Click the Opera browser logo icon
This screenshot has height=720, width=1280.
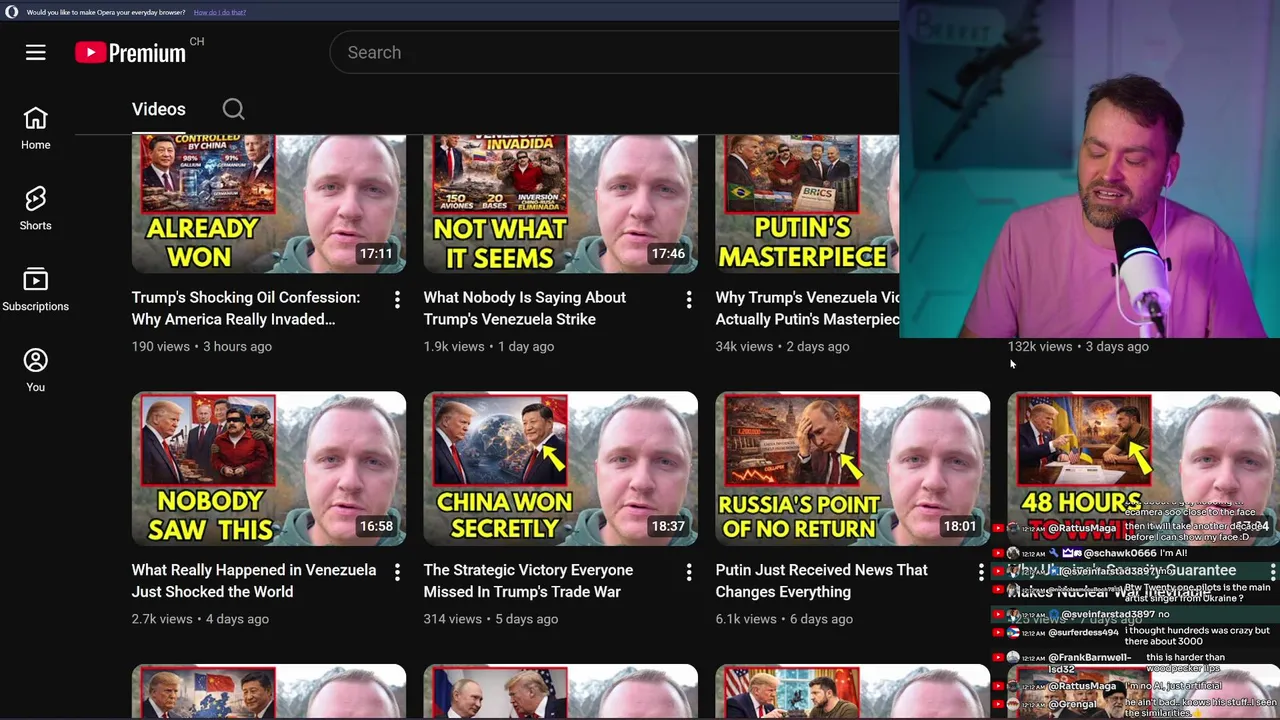tap(11, 12)
